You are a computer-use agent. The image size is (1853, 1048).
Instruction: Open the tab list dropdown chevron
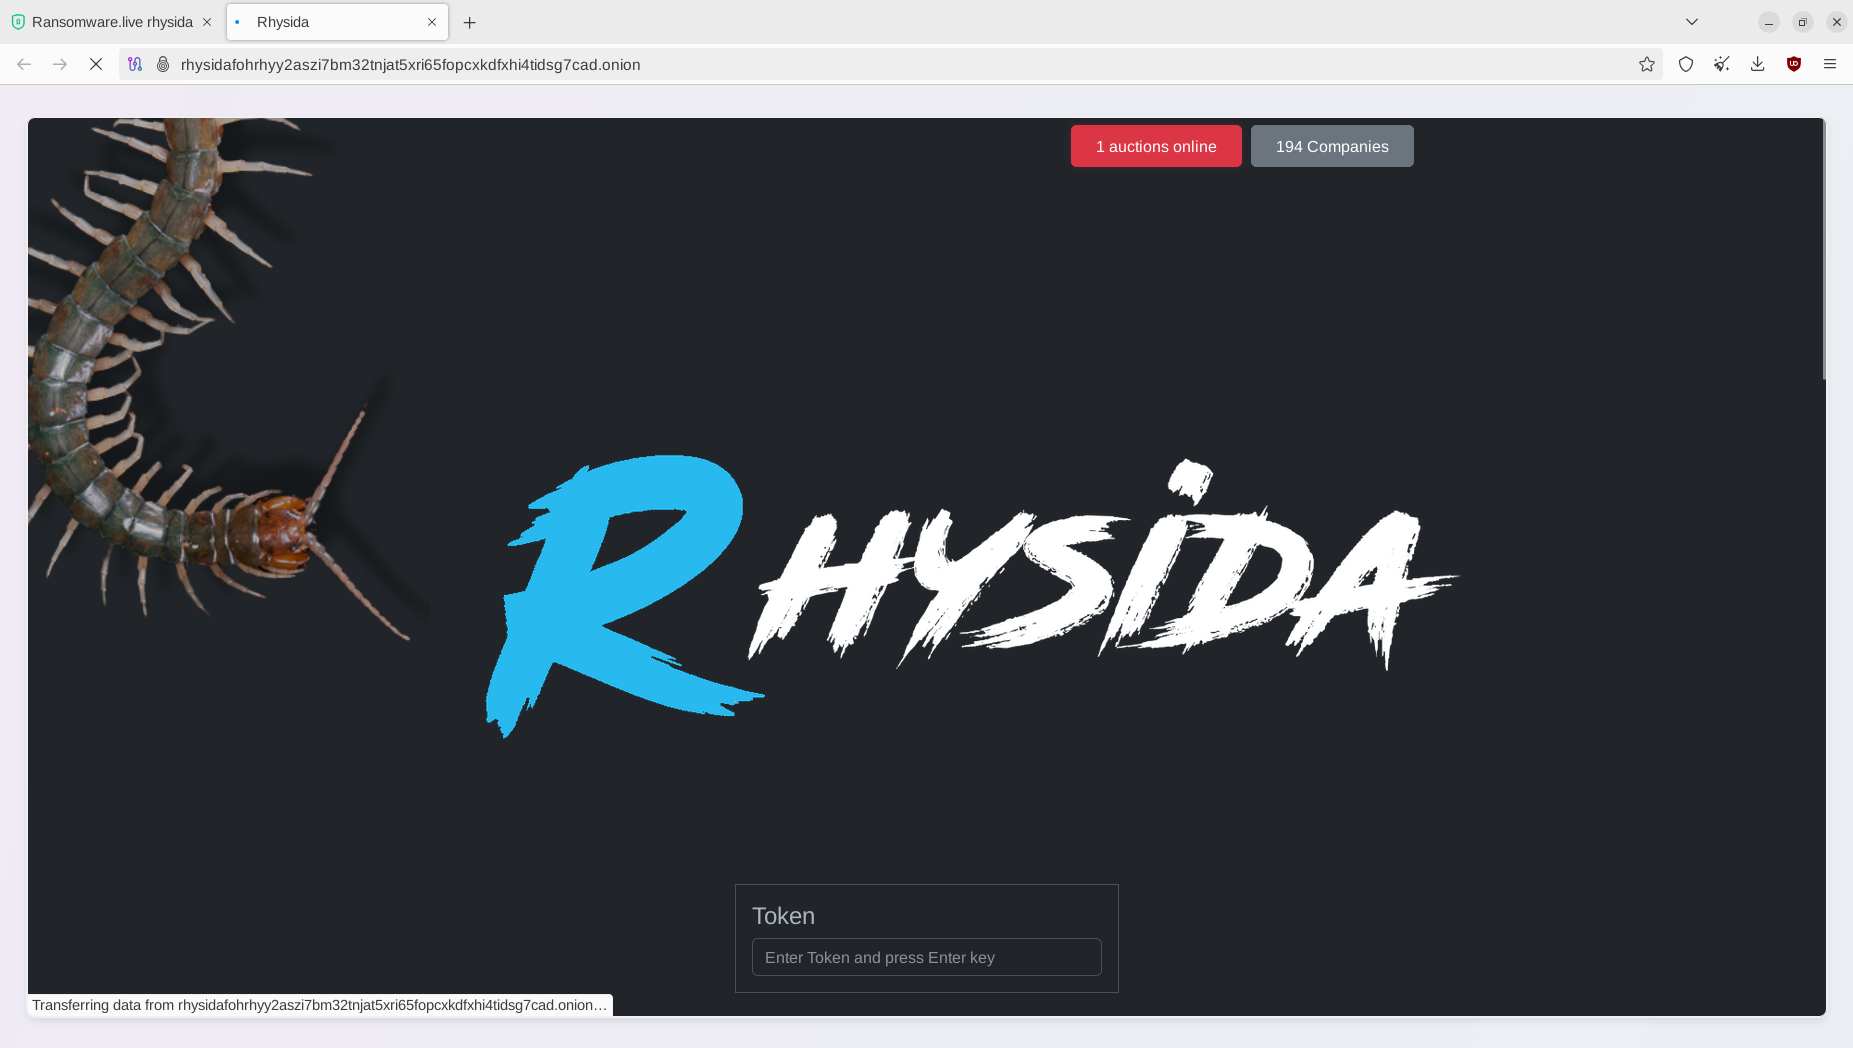[1690, 21]
